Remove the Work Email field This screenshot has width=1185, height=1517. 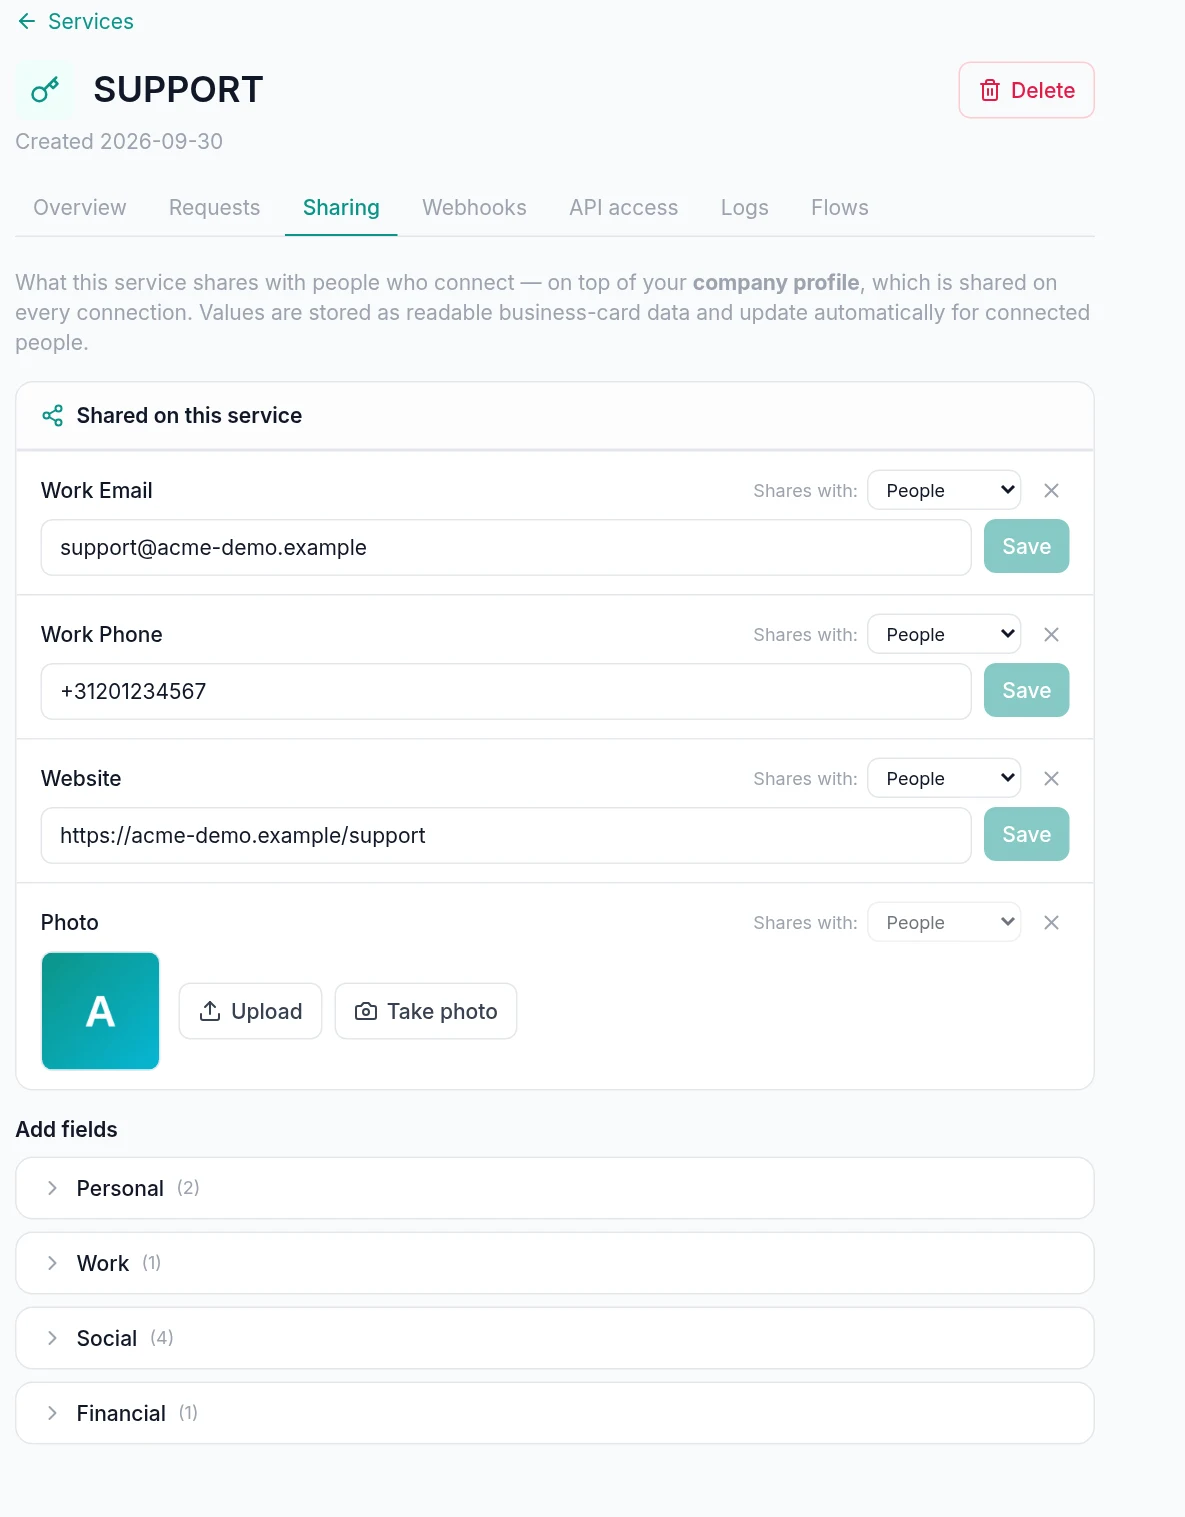coord(1051,490)
